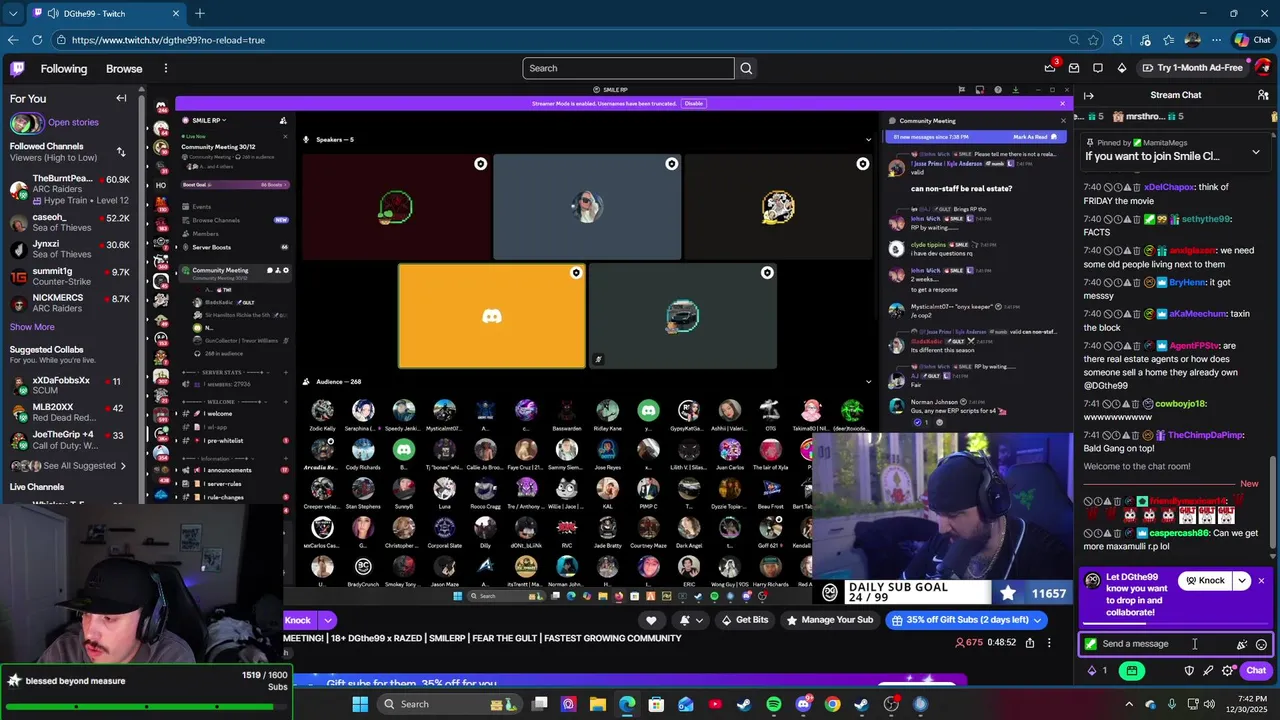
Task: Open stories link
Action: click(73, 123)
